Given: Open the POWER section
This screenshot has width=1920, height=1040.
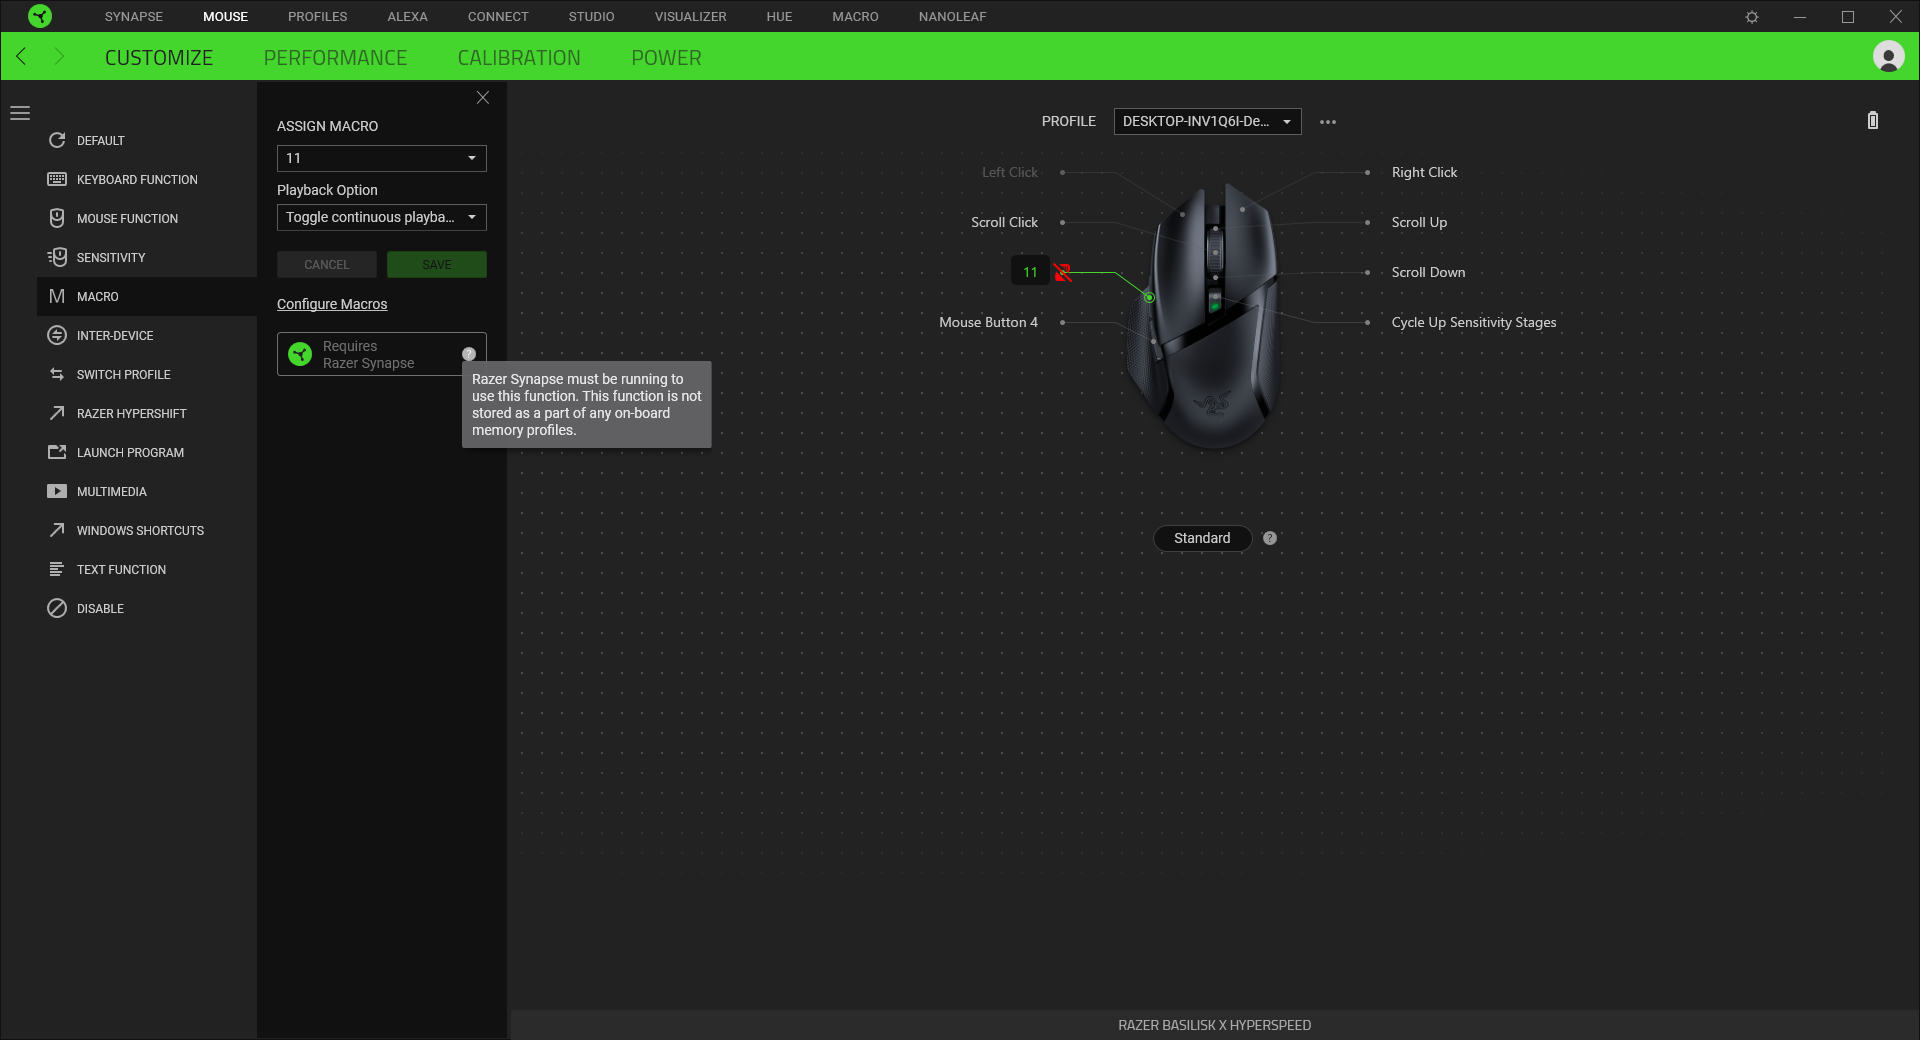Looking at the screenshot, I should point(666,58).
